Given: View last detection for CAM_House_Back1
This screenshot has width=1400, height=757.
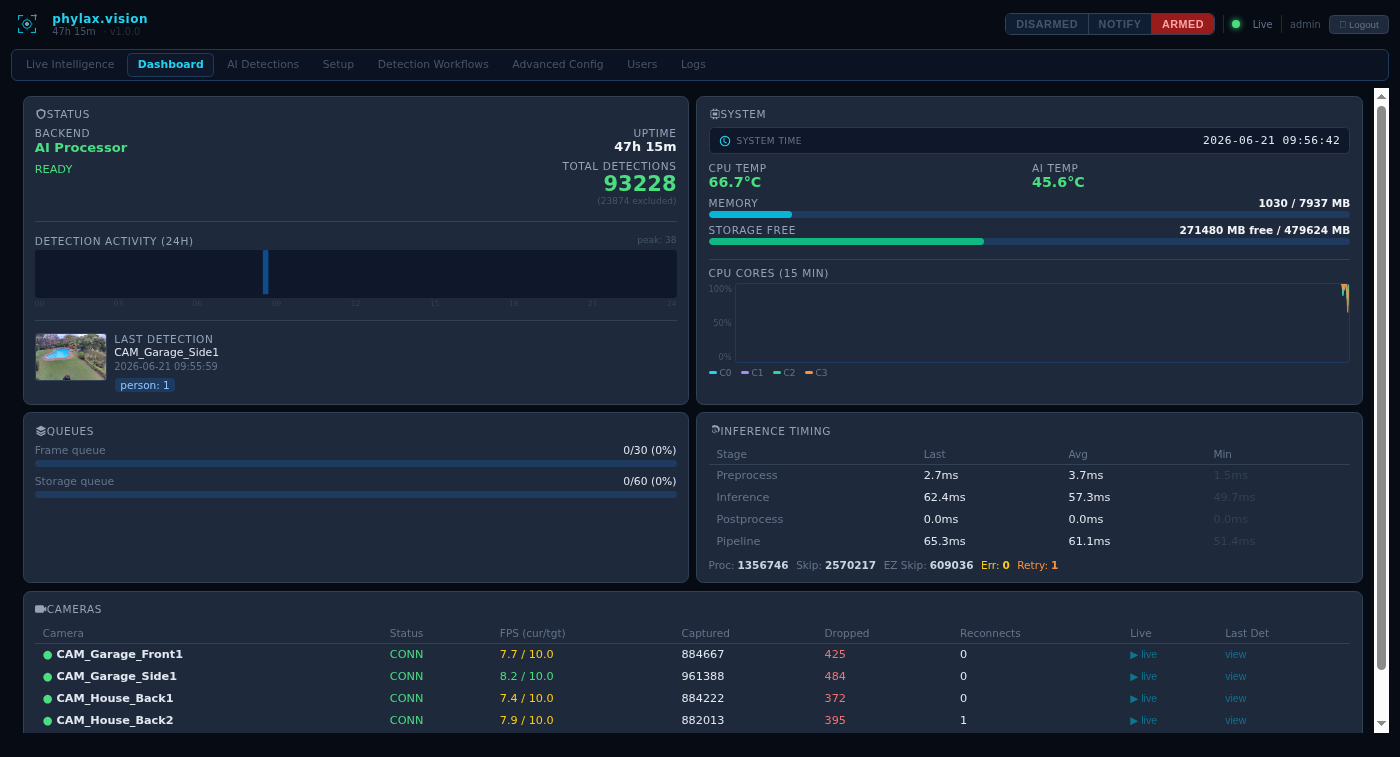Looking at the screenshot, I should 1236,698.
